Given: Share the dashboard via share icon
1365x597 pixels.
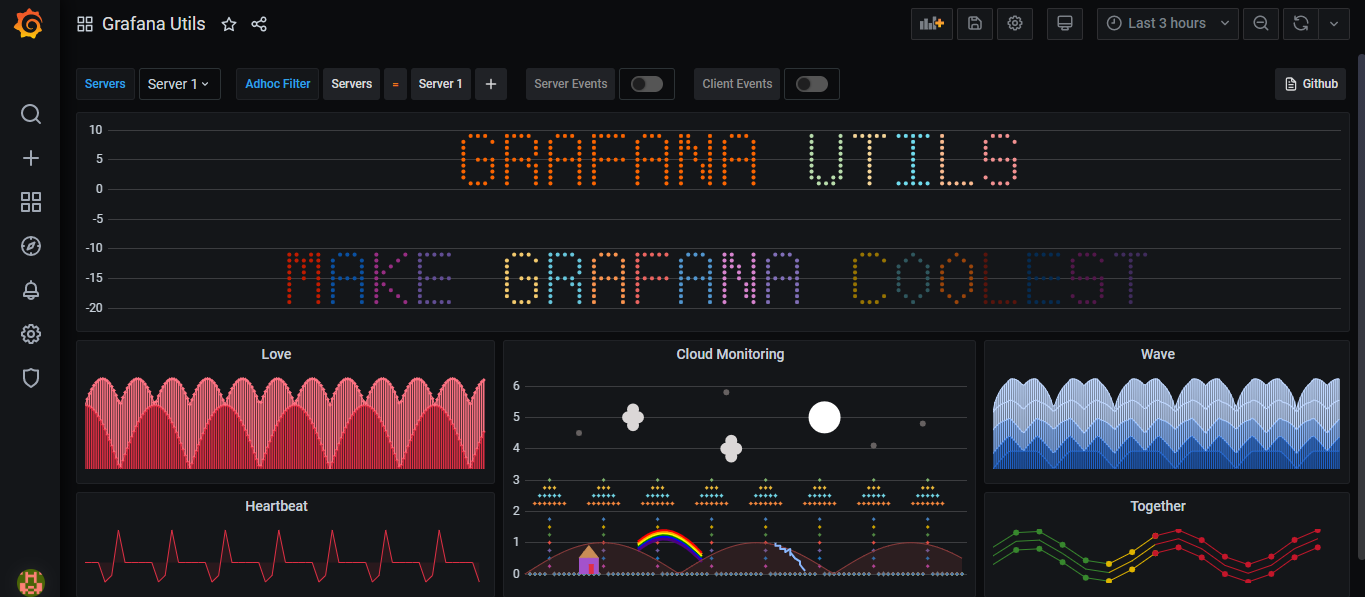Looking at the screenshot, I should point(259,24).
